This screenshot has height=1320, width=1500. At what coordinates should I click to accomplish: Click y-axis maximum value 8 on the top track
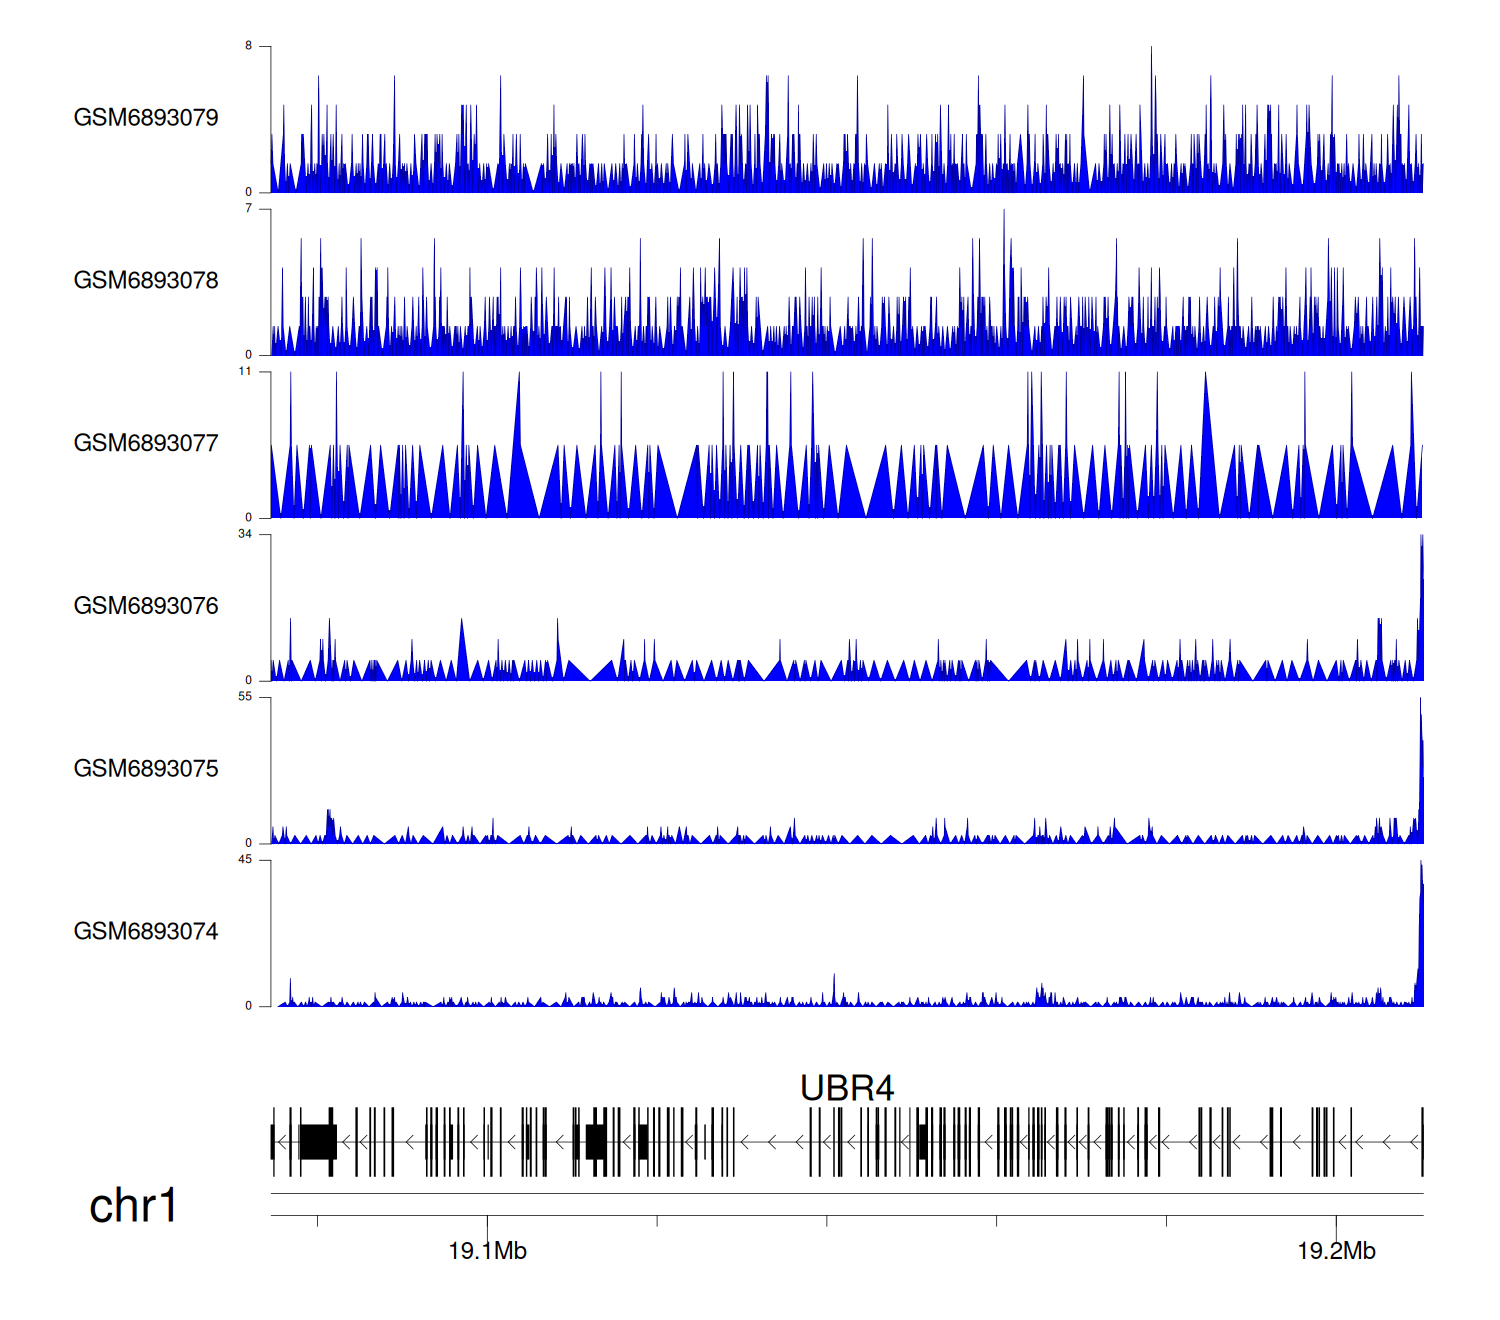tap(249, 46)
